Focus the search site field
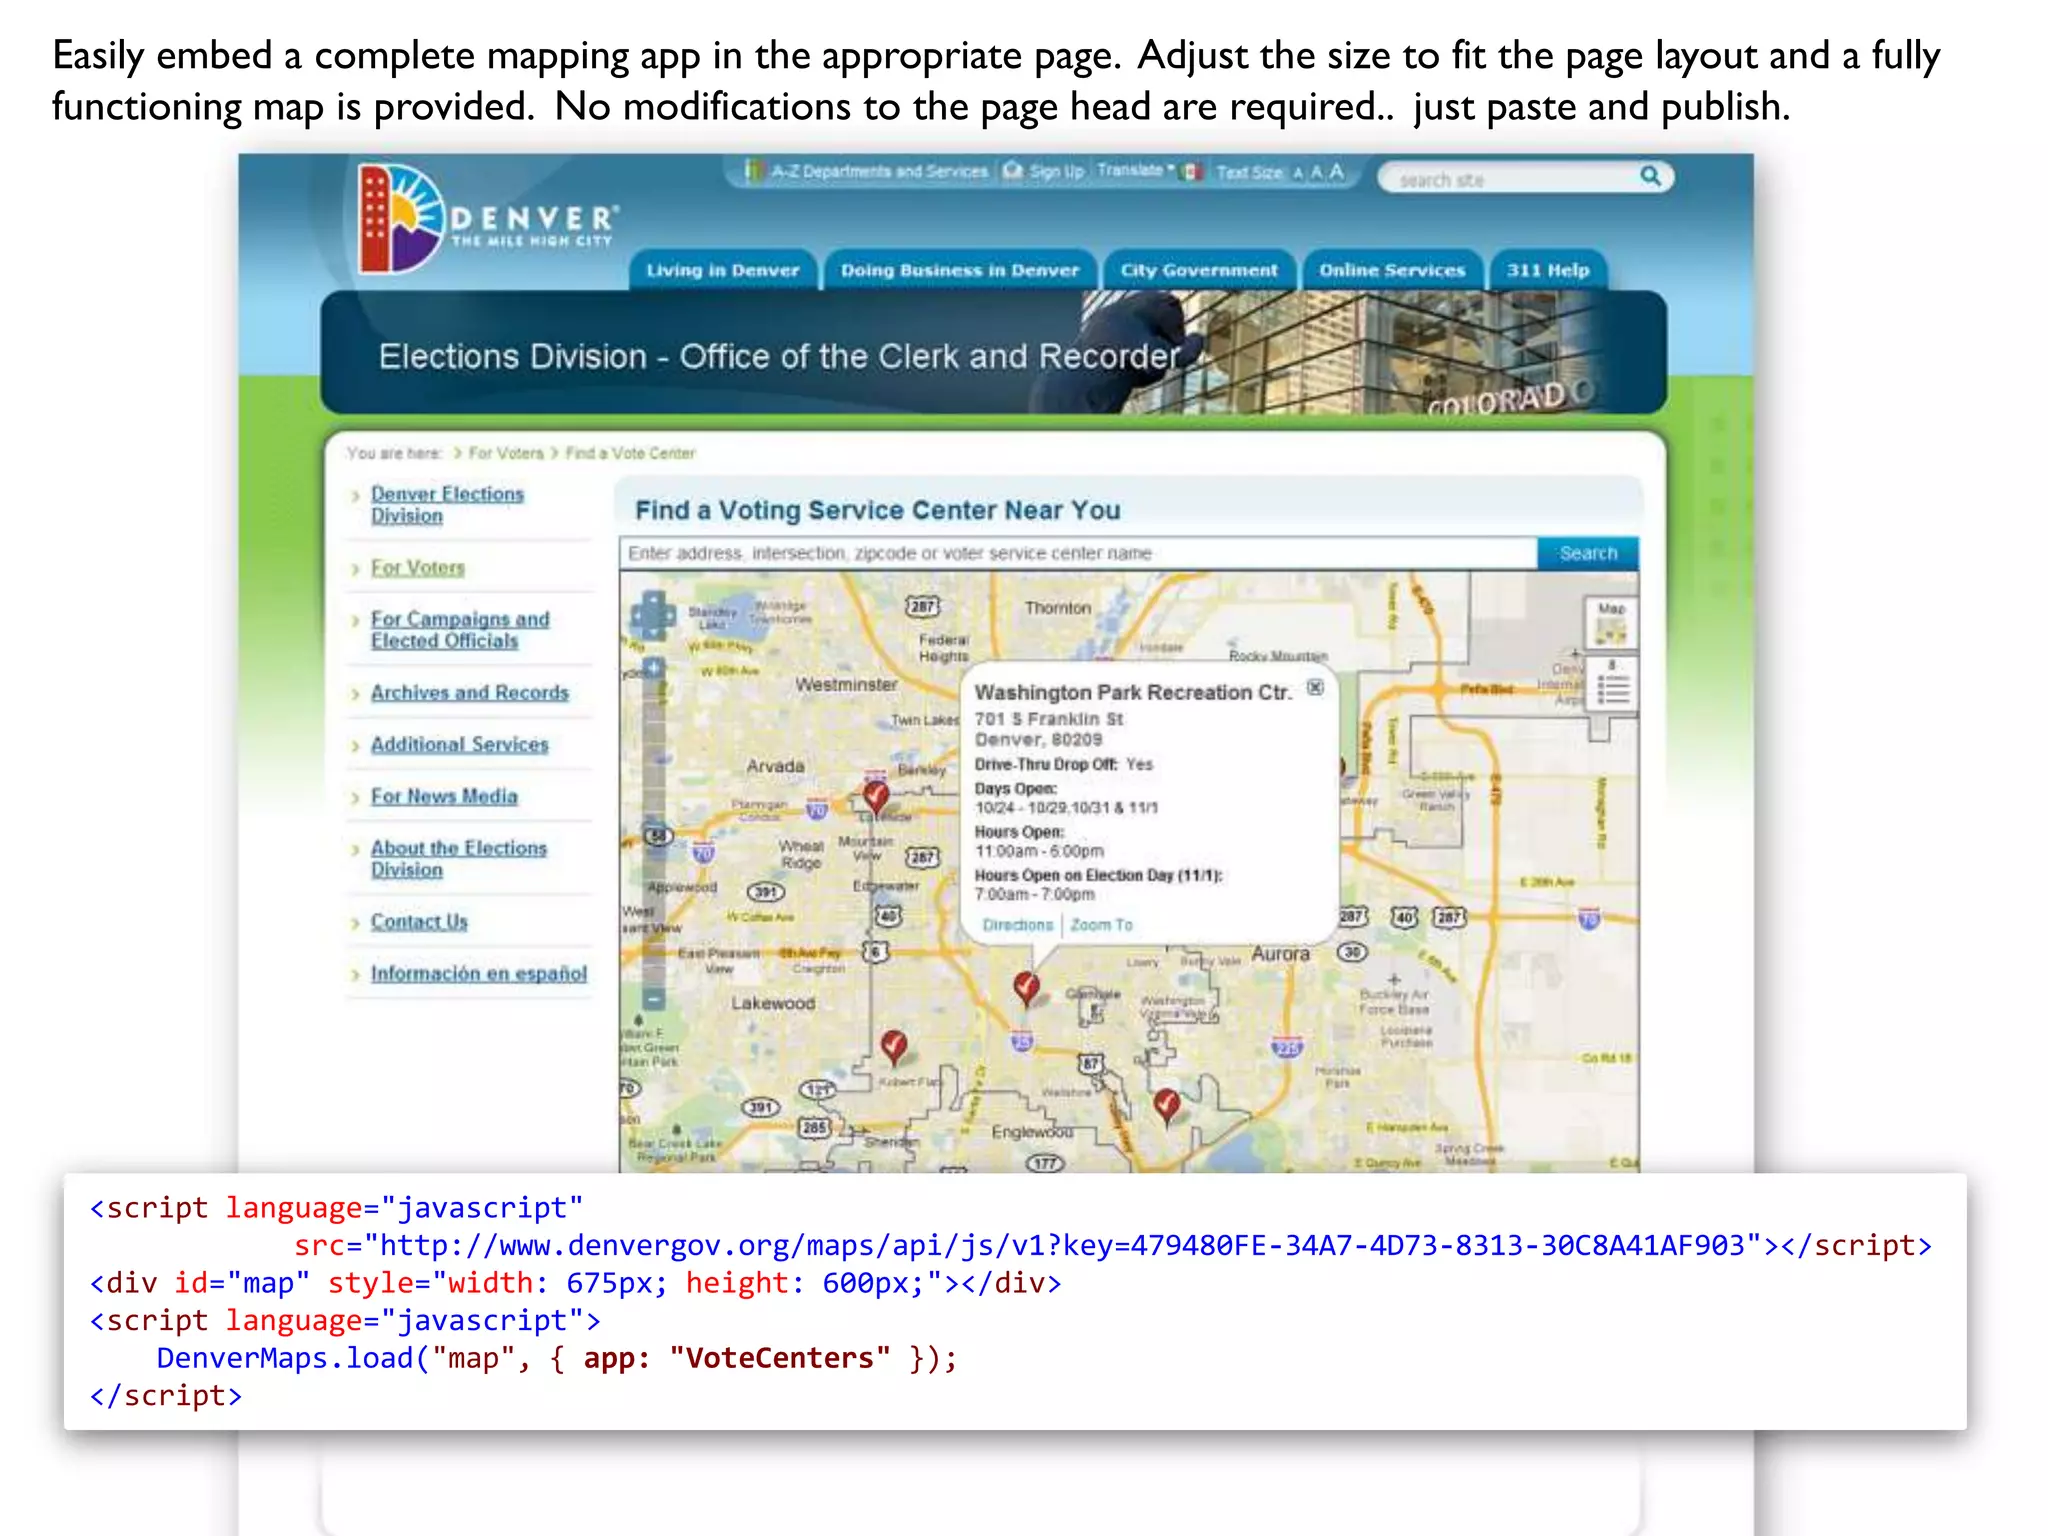The image size is (2048, 1536). pos(1510,179)
